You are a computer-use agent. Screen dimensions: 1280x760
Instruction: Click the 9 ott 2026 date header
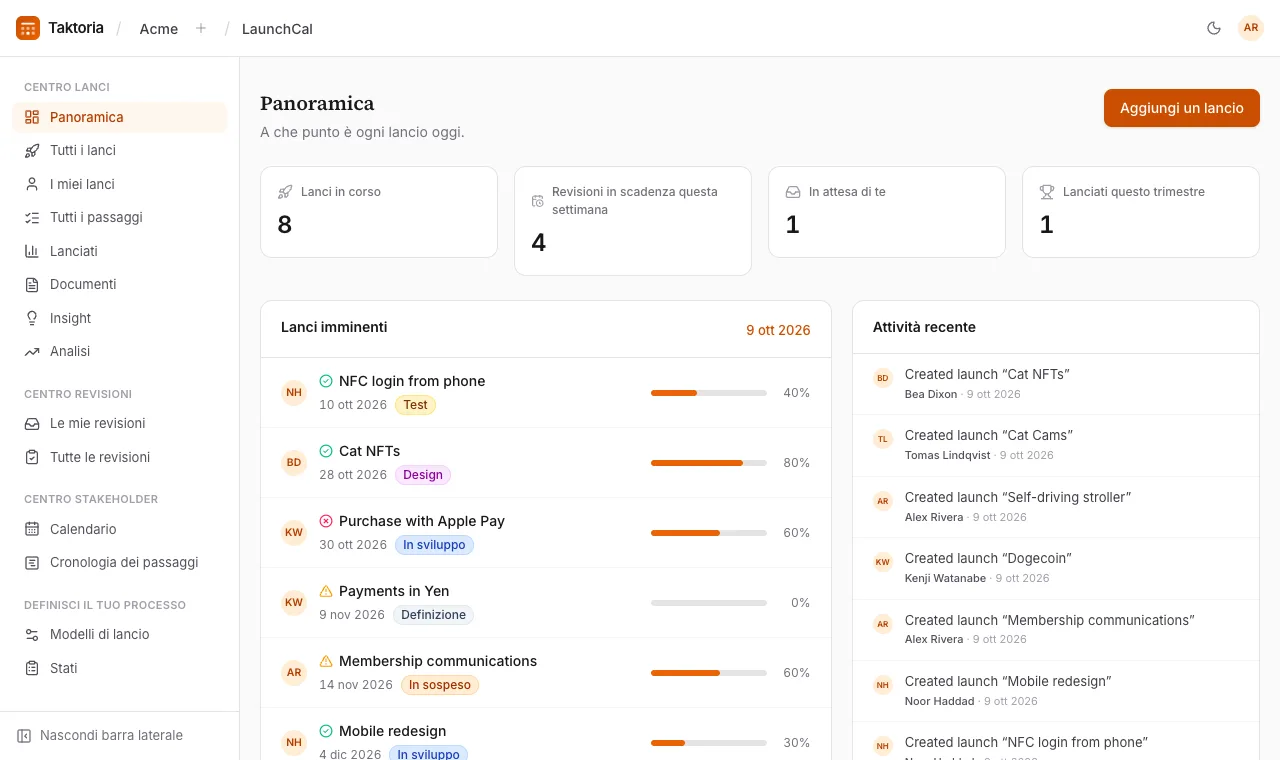tap(778, 330)
